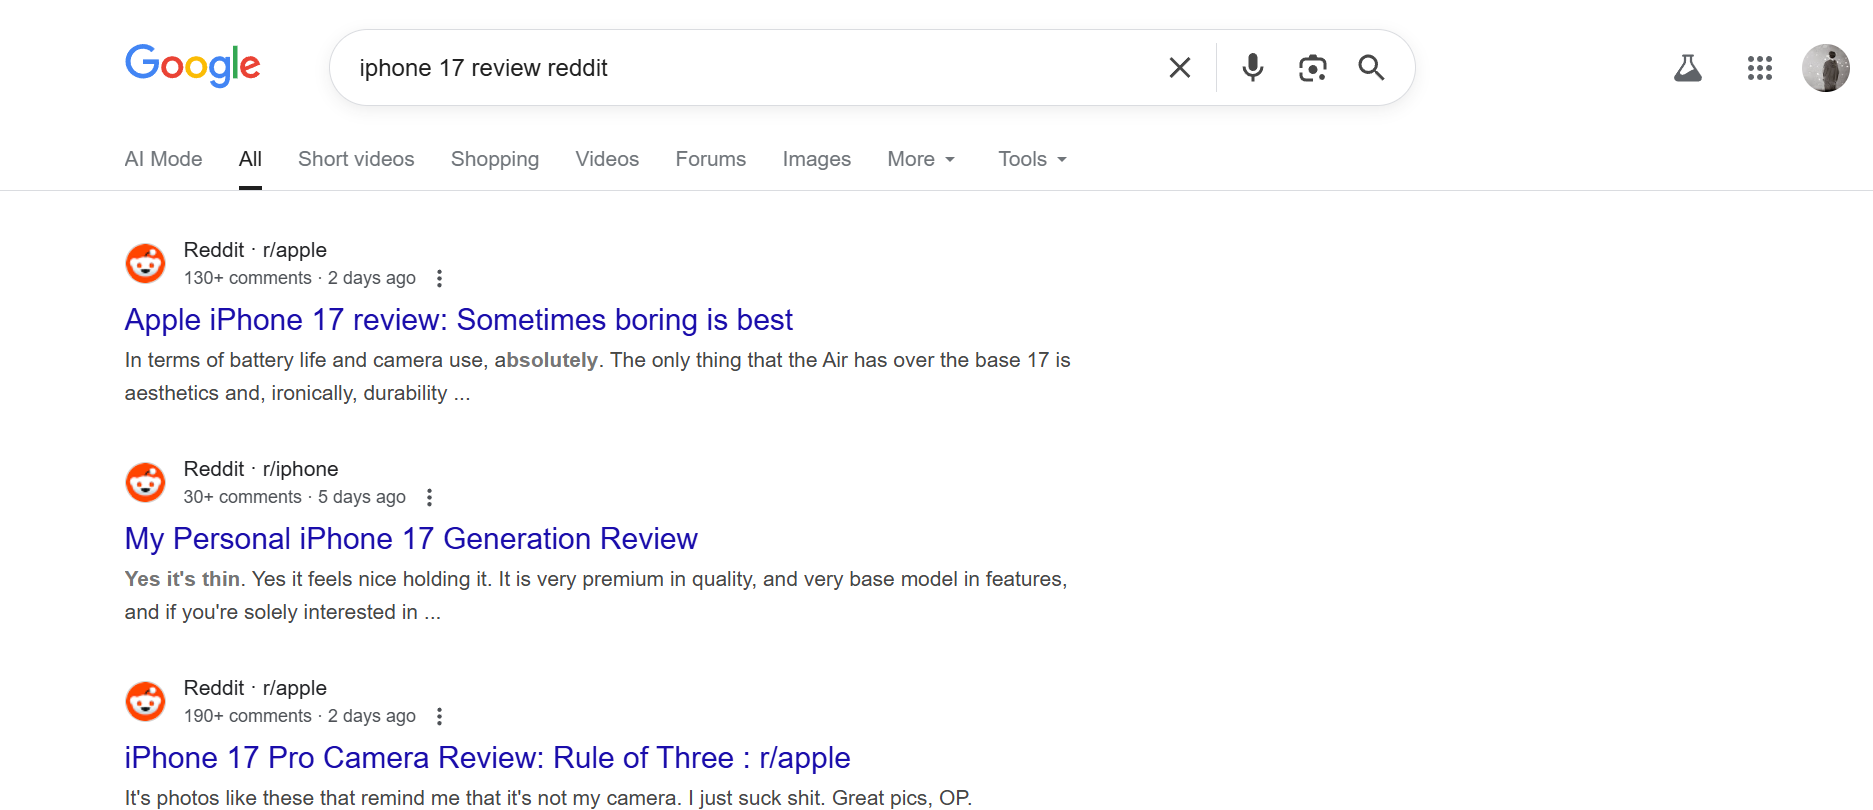Click the Google logo

click(192, 66)
